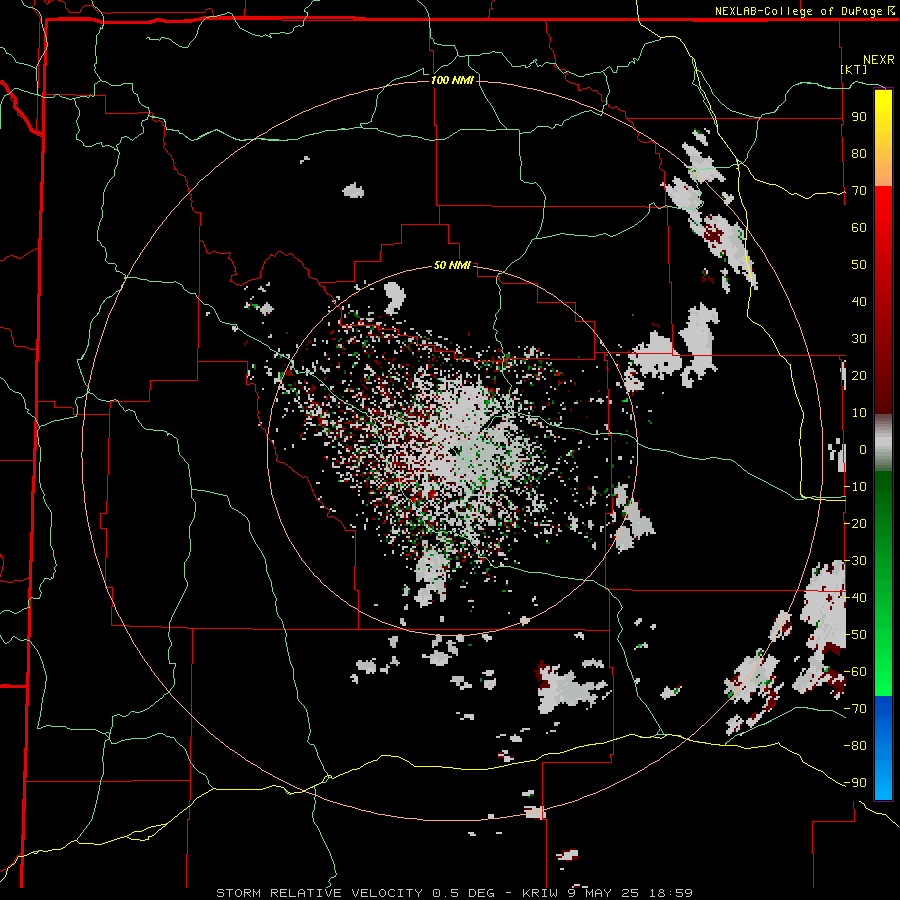Click the radar site center marker

click(x=455, y=451)
